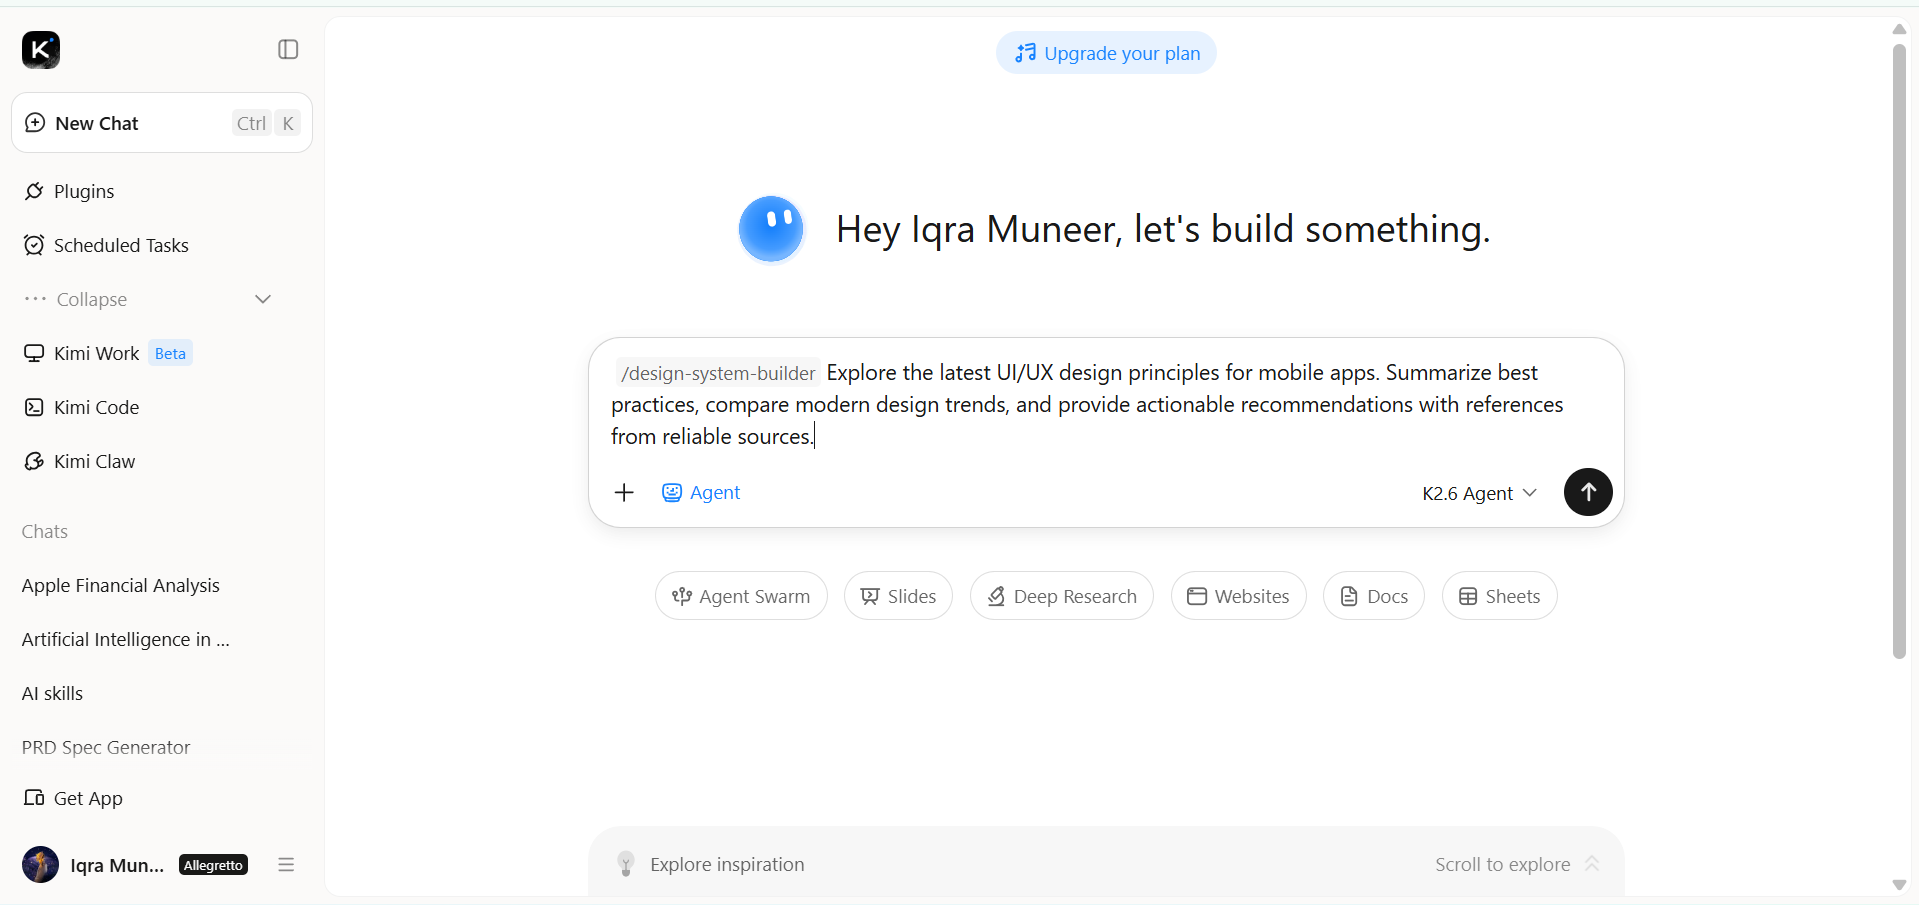1919x905 pixels.
Task: Click the Allegretto plan badge
Action: [x=213, y=865]
